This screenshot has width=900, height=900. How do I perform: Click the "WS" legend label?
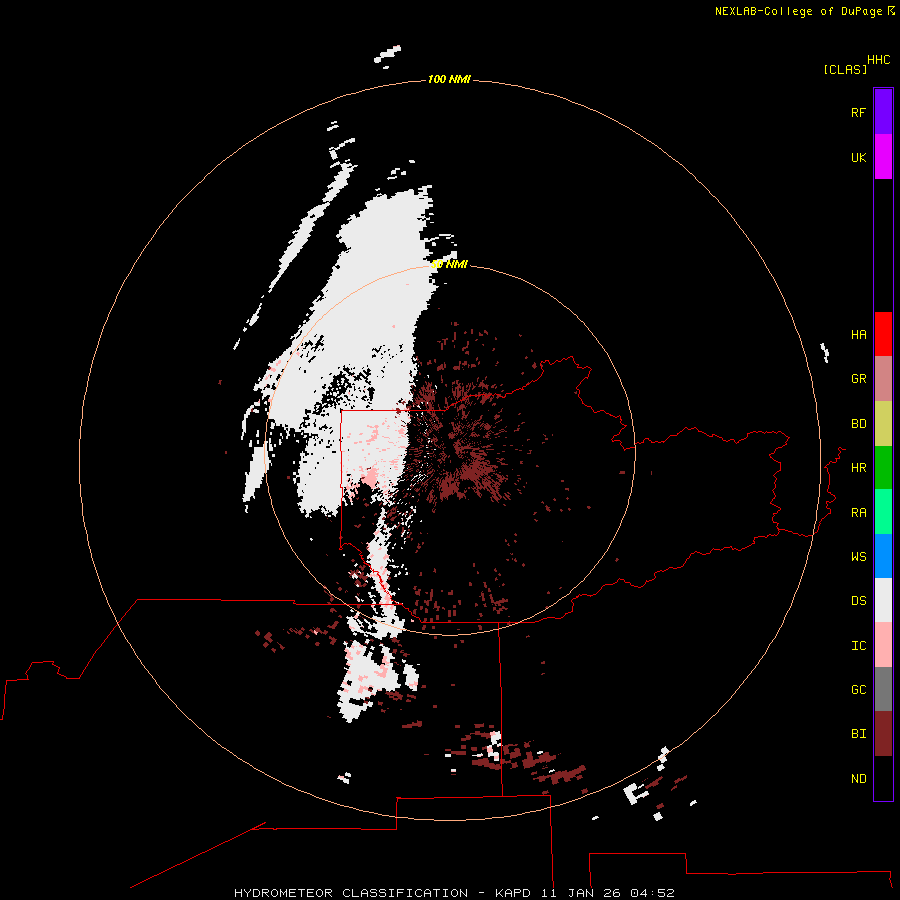point(858,556)
